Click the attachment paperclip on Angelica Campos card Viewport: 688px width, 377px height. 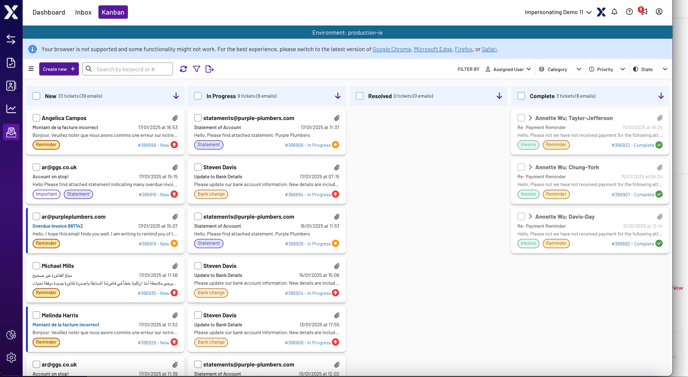point(175,118)
